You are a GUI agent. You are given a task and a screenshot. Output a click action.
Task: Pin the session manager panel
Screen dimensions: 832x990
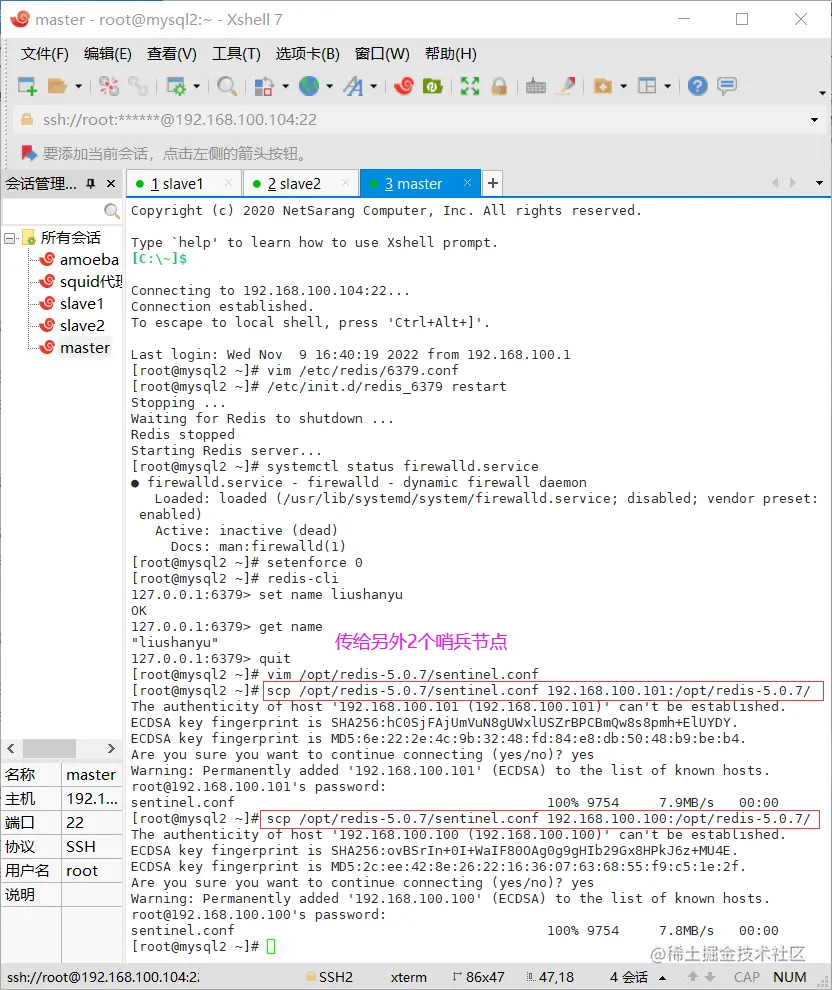tap(91, 184)
